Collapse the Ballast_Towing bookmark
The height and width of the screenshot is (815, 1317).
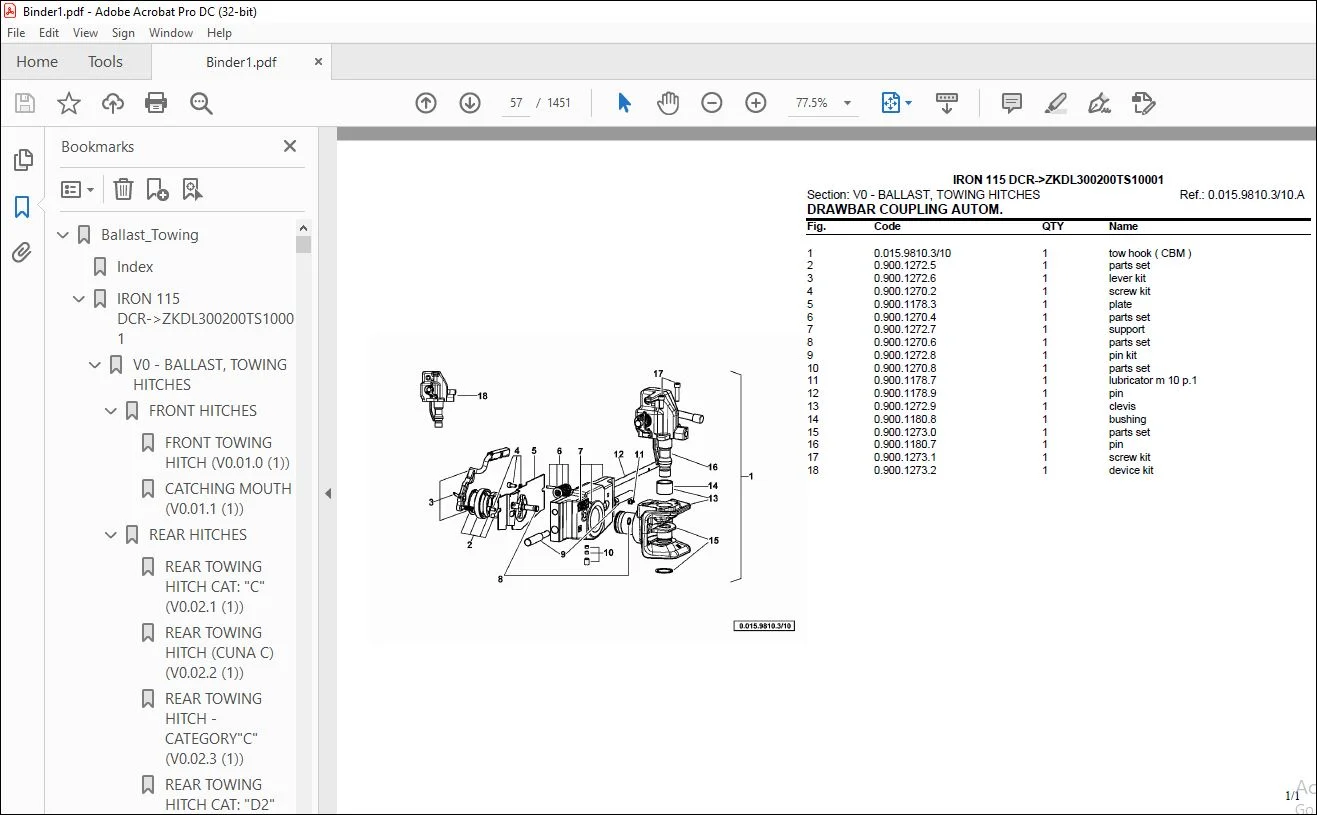pyautogui.click(x=64, y=235)
